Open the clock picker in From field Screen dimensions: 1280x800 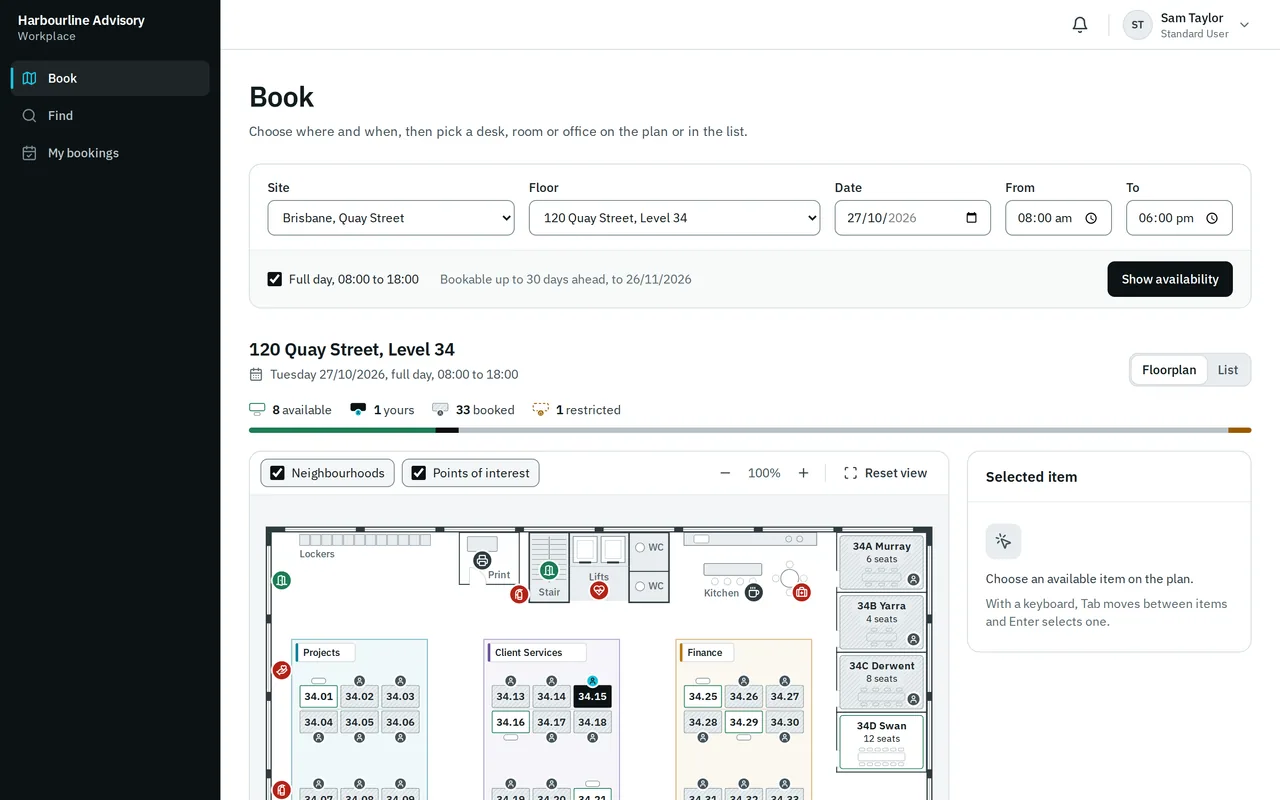[x=1091, y=218]
